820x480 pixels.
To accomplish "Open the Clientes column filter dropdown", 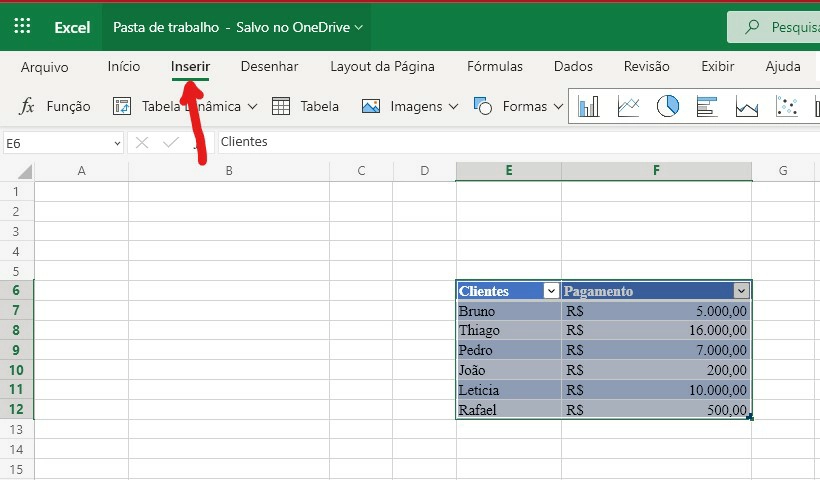I will 551,291.
